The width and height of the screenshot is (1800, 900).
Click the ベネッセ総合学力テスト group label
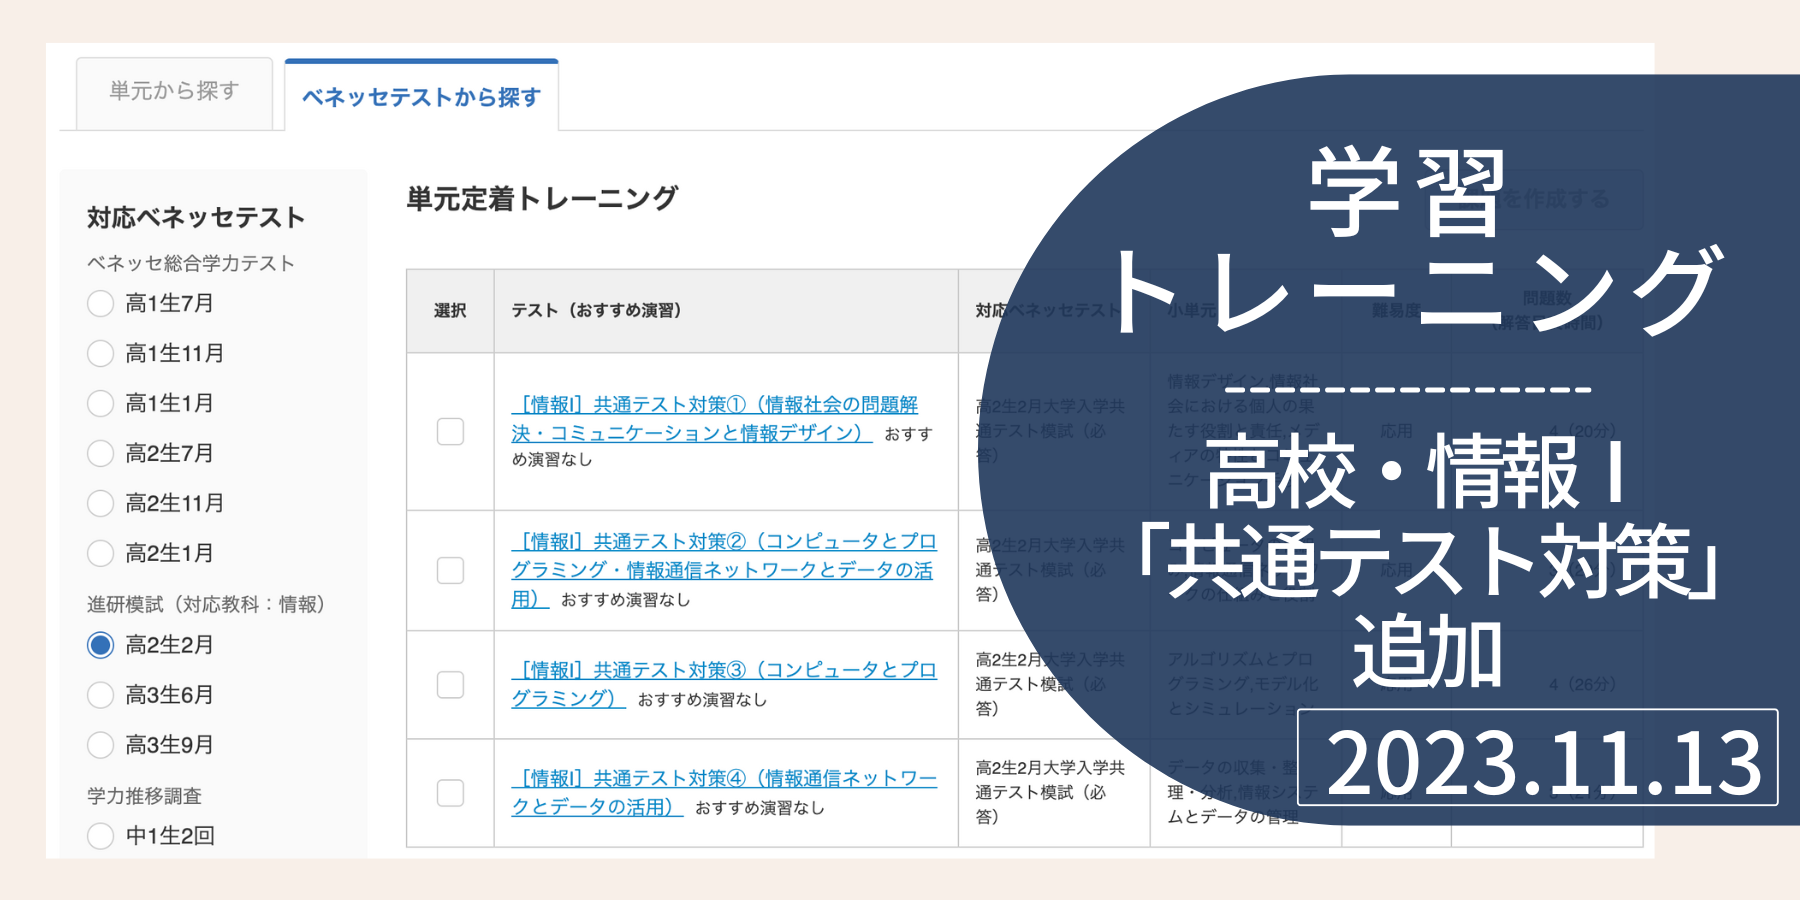(x=190, y=263)
